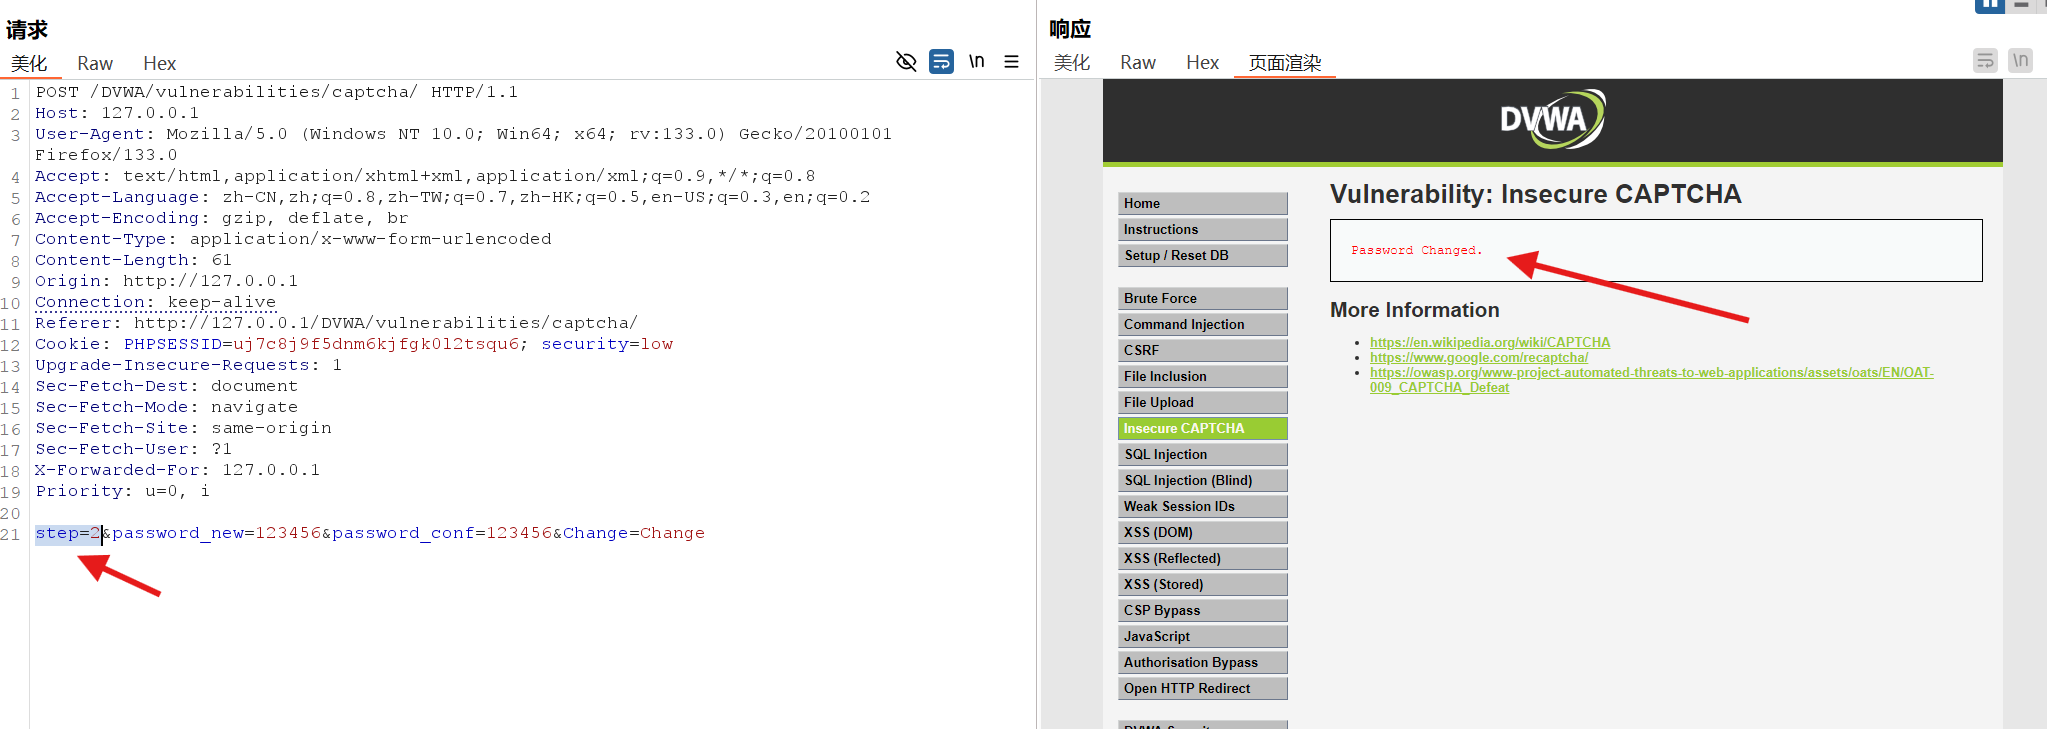Open XSS (Reflected) in the sidebar

click(x=1202, y=558)
